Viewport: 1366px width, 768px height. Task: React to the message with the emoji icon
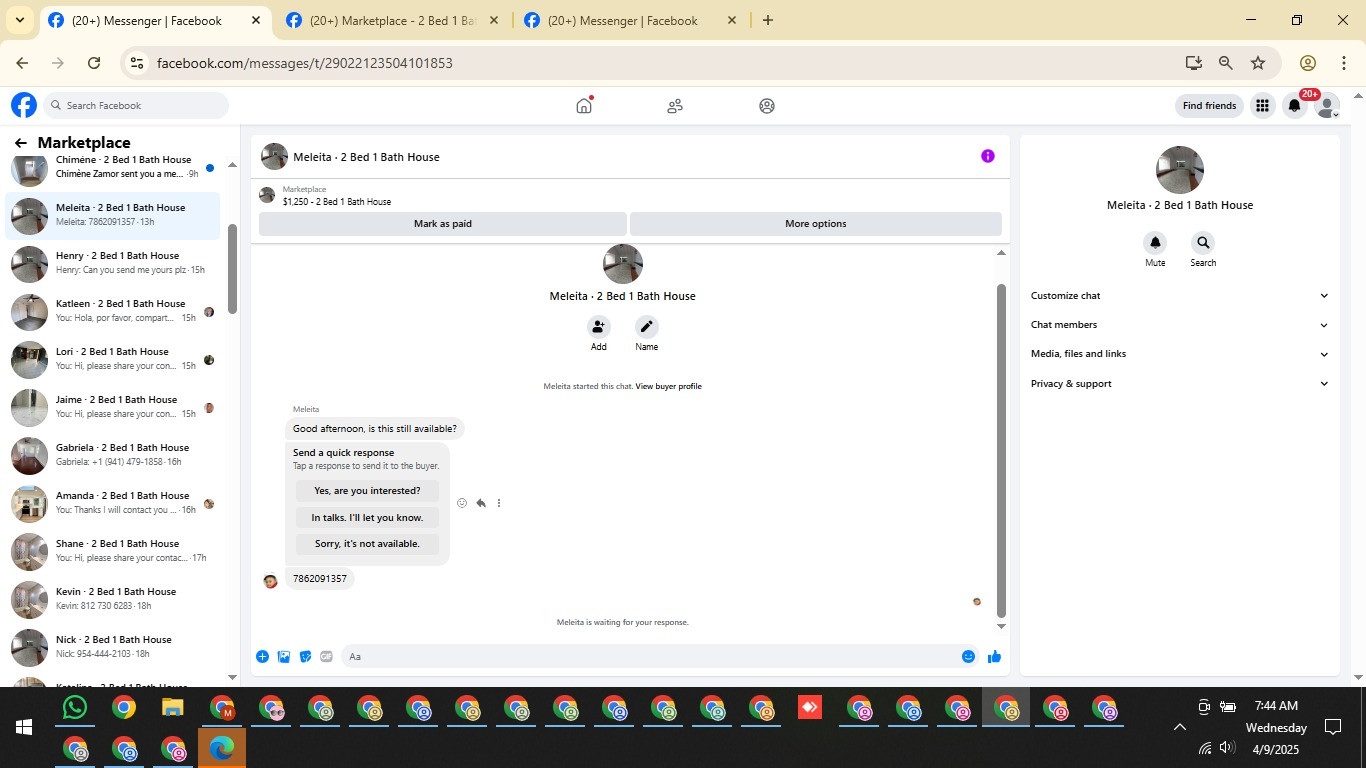[x=462, y=503]
